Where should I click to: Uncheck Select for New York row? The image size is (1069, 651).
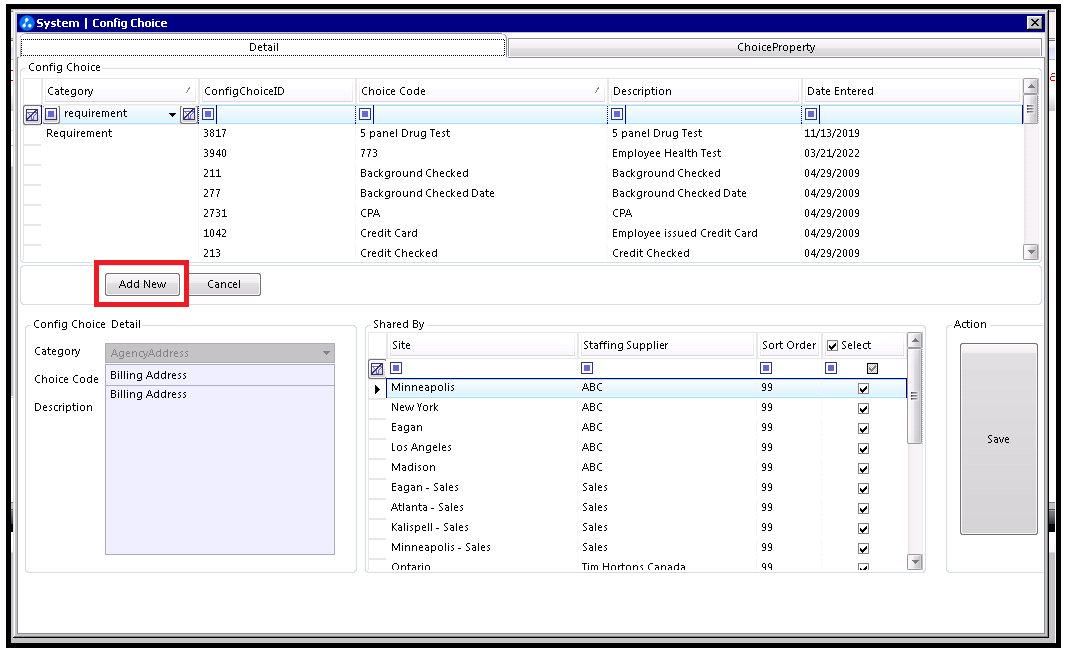[x=863, y=408]
